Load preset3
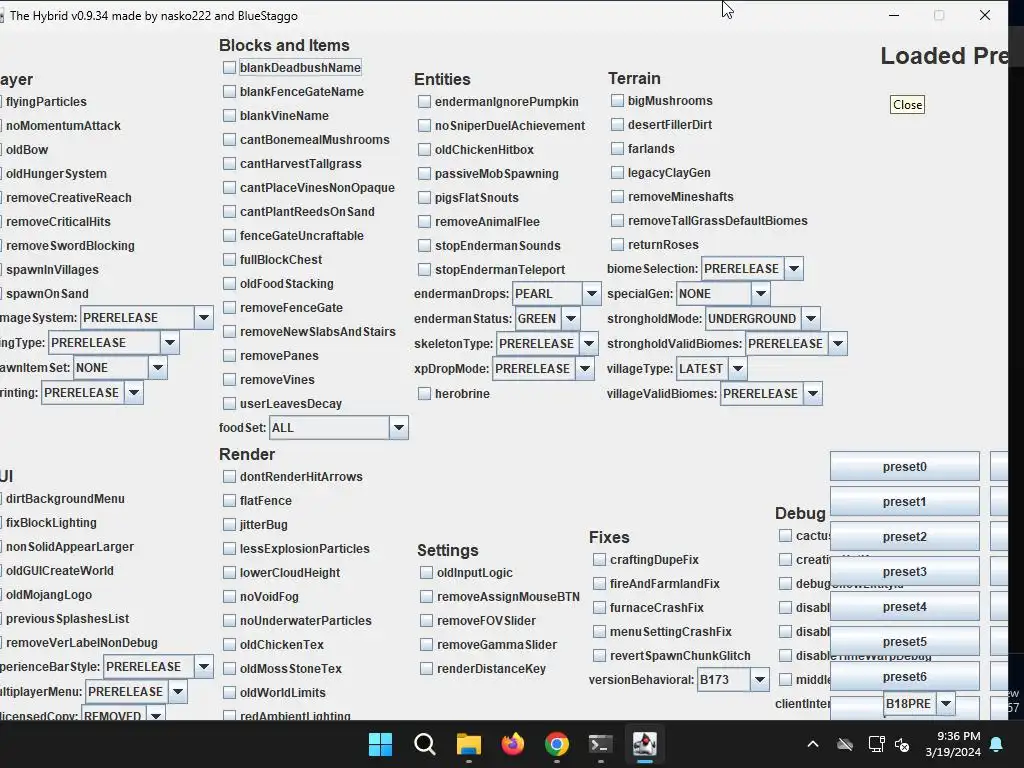Screen dimensions: 1024x768 [904, 571]
